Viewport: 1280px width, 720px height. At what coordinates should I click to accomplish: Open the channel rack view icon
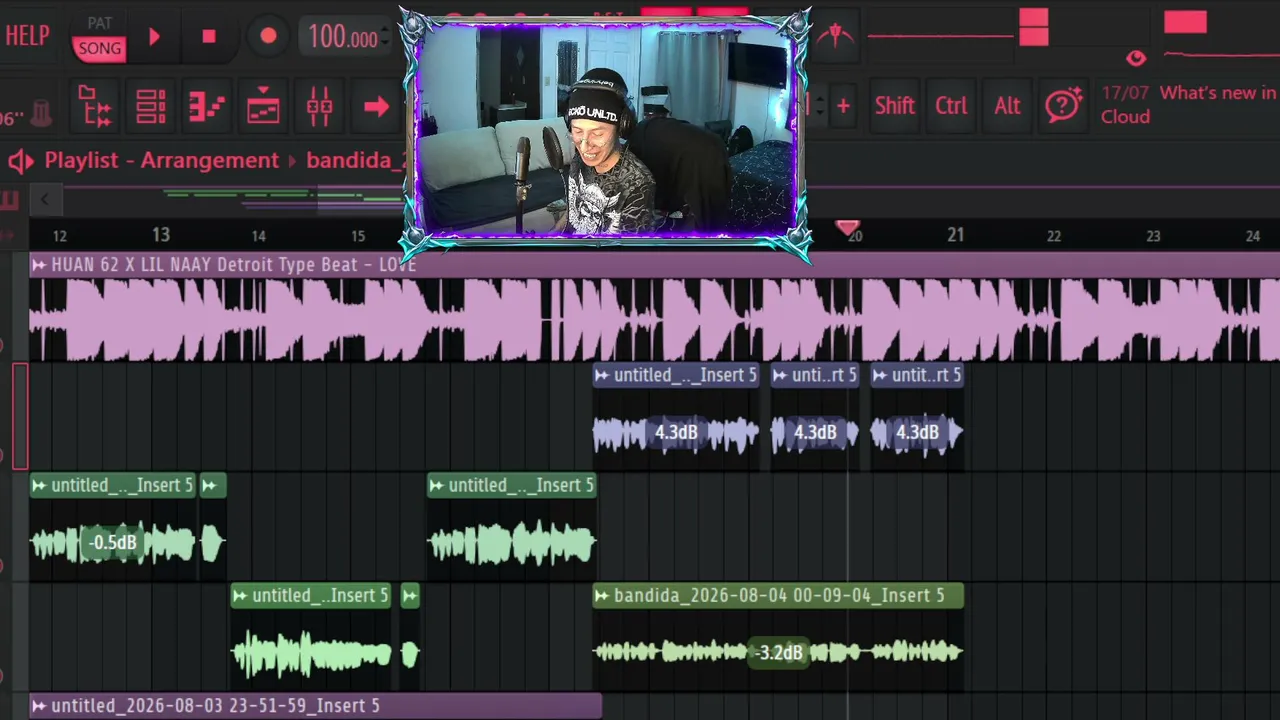(151, 106)
